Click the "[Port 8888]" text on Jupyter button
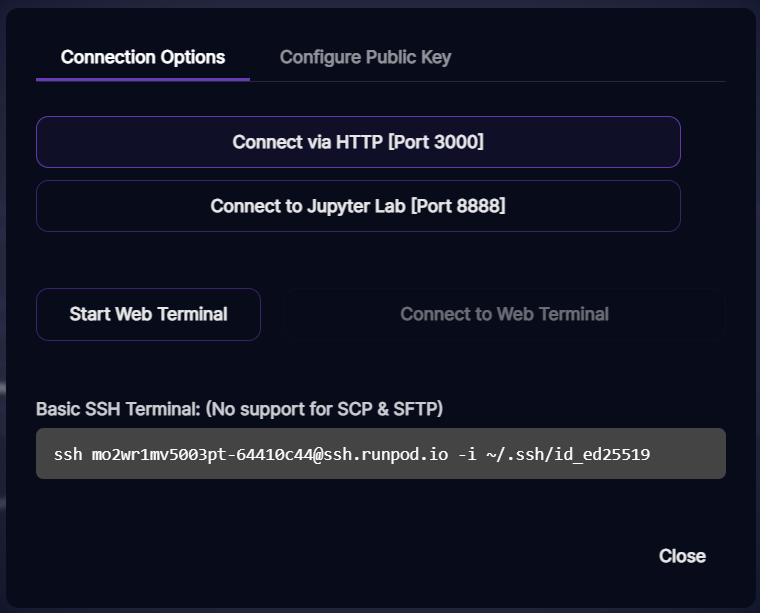This screenshot has width=760, height=613. click(457, 206)
